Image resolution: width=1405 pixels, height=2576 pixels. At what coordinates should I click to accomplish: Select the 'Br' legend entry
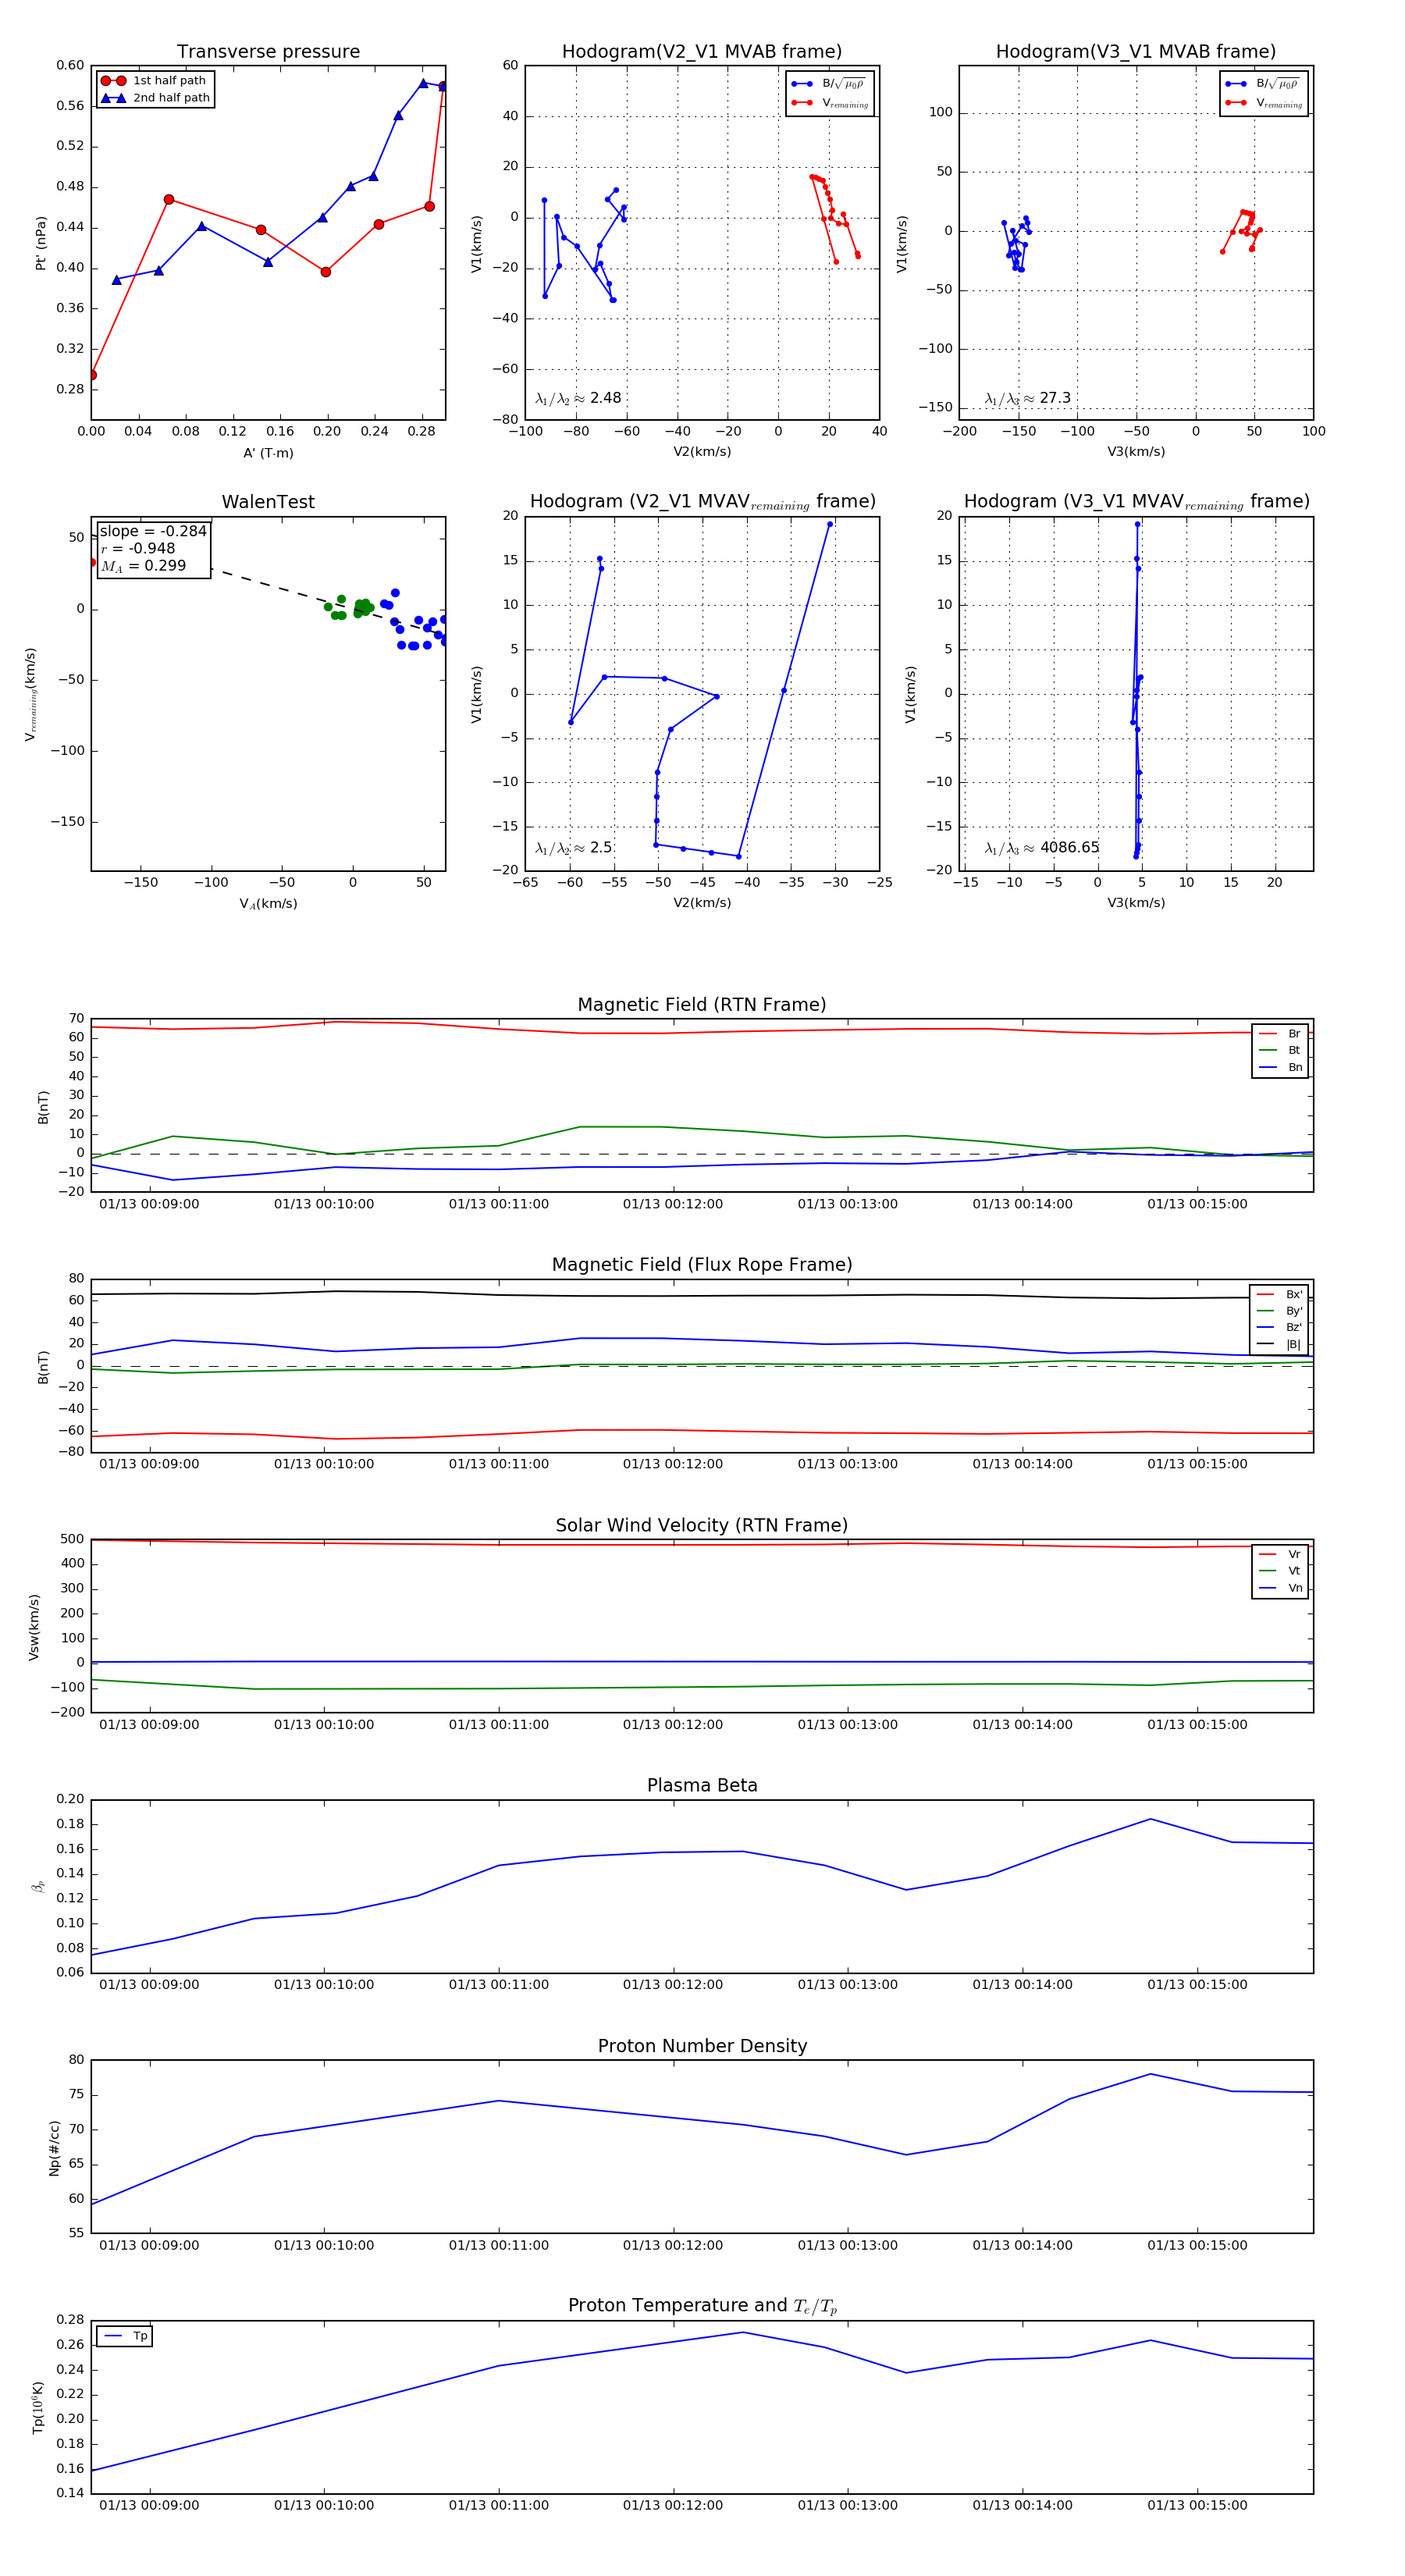click(x=1280, y=1033)
